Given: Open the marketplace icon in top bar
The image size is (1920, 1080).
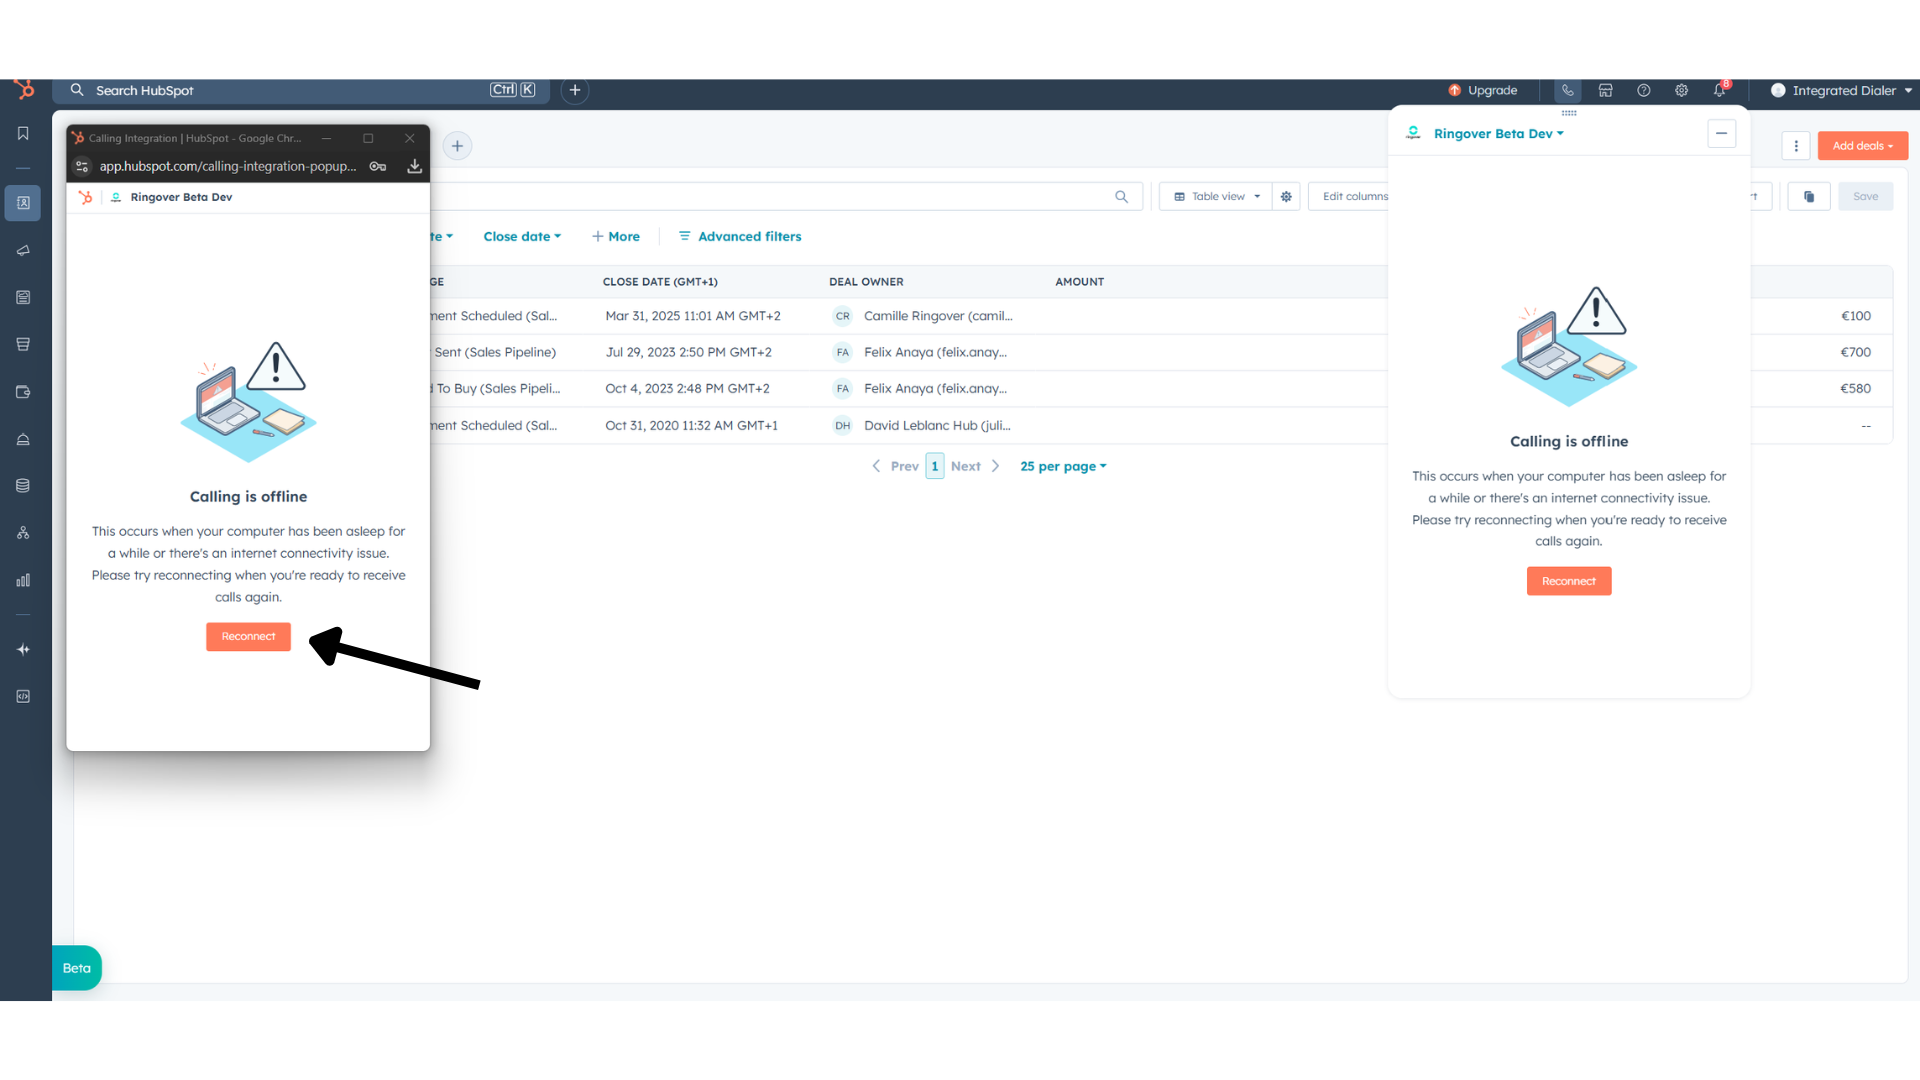Looking at the screenshot, I should coord(1605,90).
